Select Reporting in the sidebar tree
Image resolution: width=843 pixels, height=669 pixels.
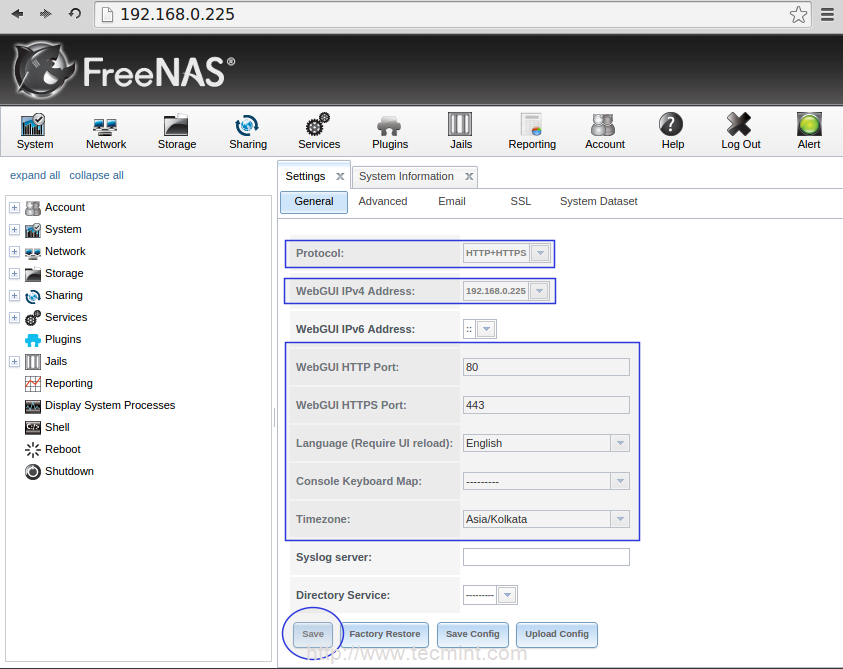pos(68,383)
